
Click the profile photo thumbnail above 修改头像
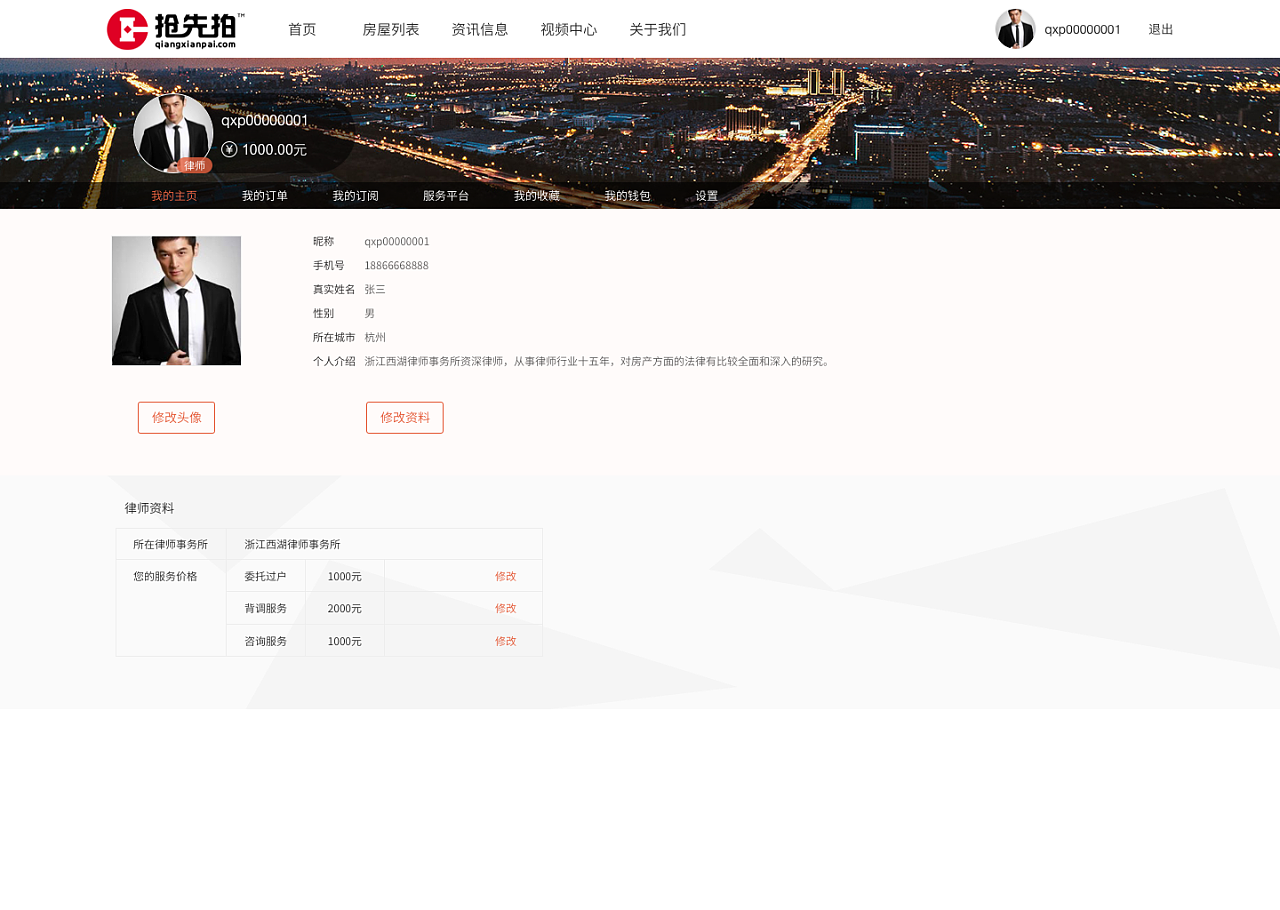(176, 300)
